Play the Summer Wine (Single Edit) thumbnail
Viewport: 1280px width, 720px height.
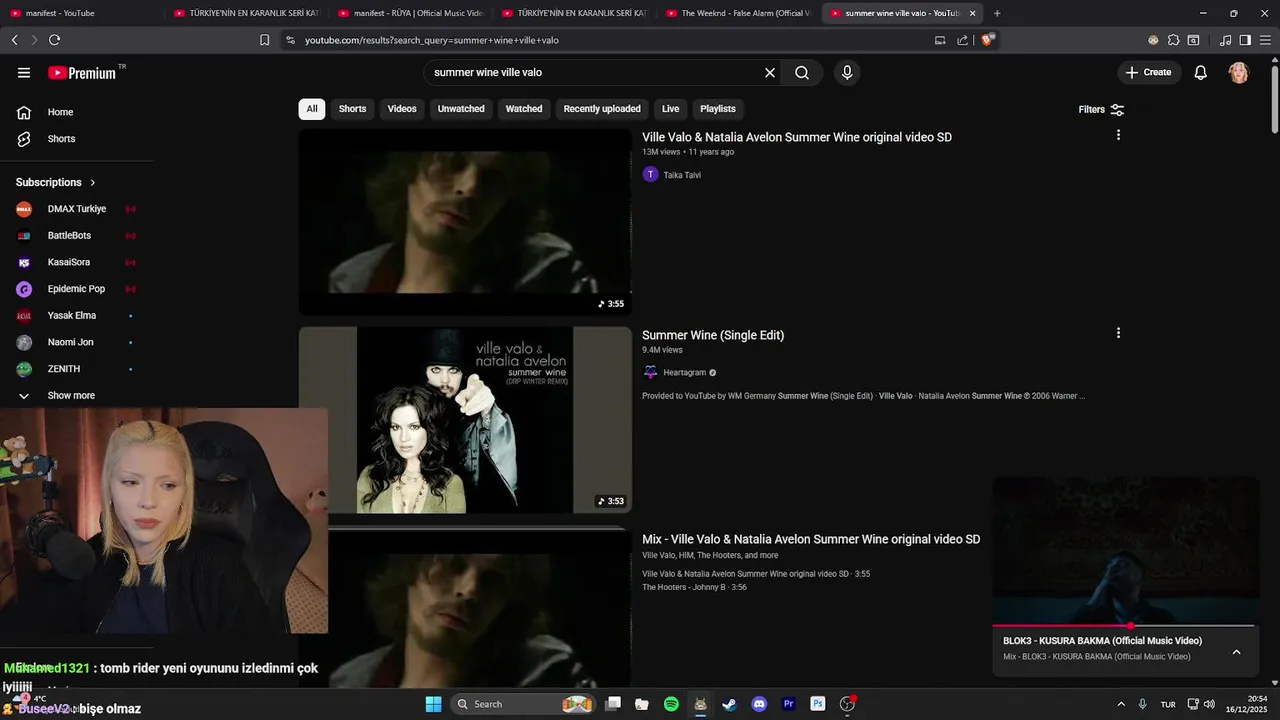tap(465, 420)
